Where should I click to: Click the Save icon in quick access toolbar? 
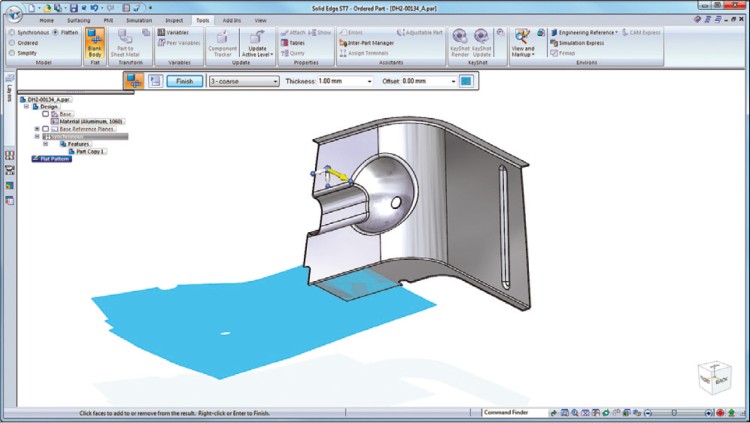pos(73,7)
